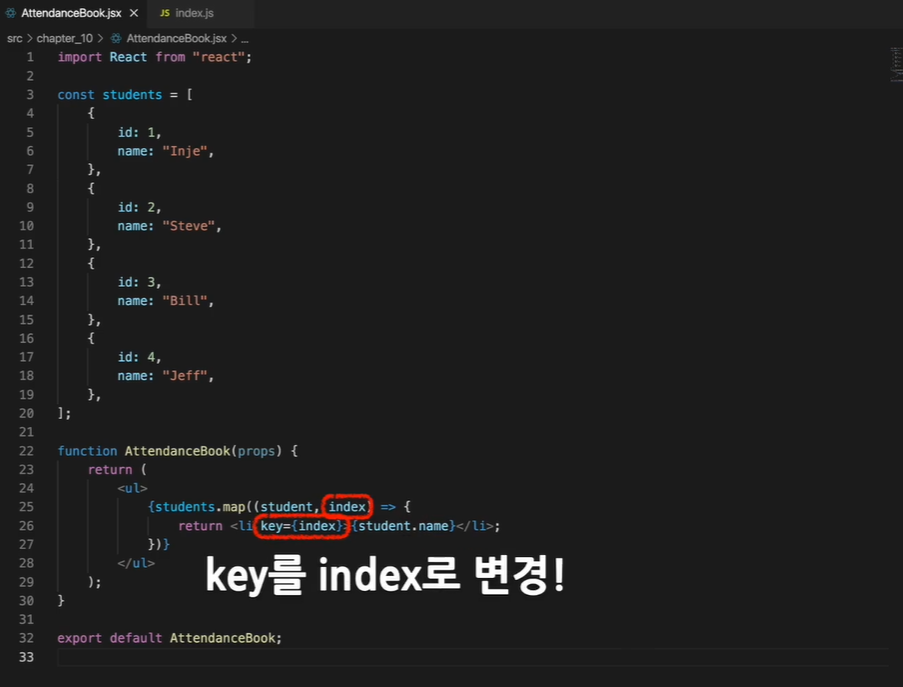903x687 pixels.
Task: Click the code minimap
Action: tap(896, 64)
